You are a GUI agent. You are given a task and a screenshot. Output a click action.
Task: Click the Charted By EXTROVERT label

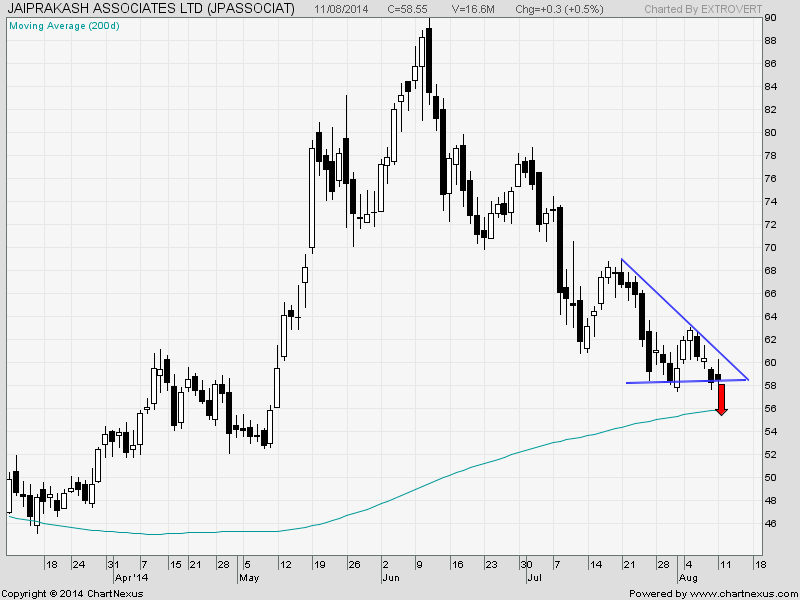point(696,9)
